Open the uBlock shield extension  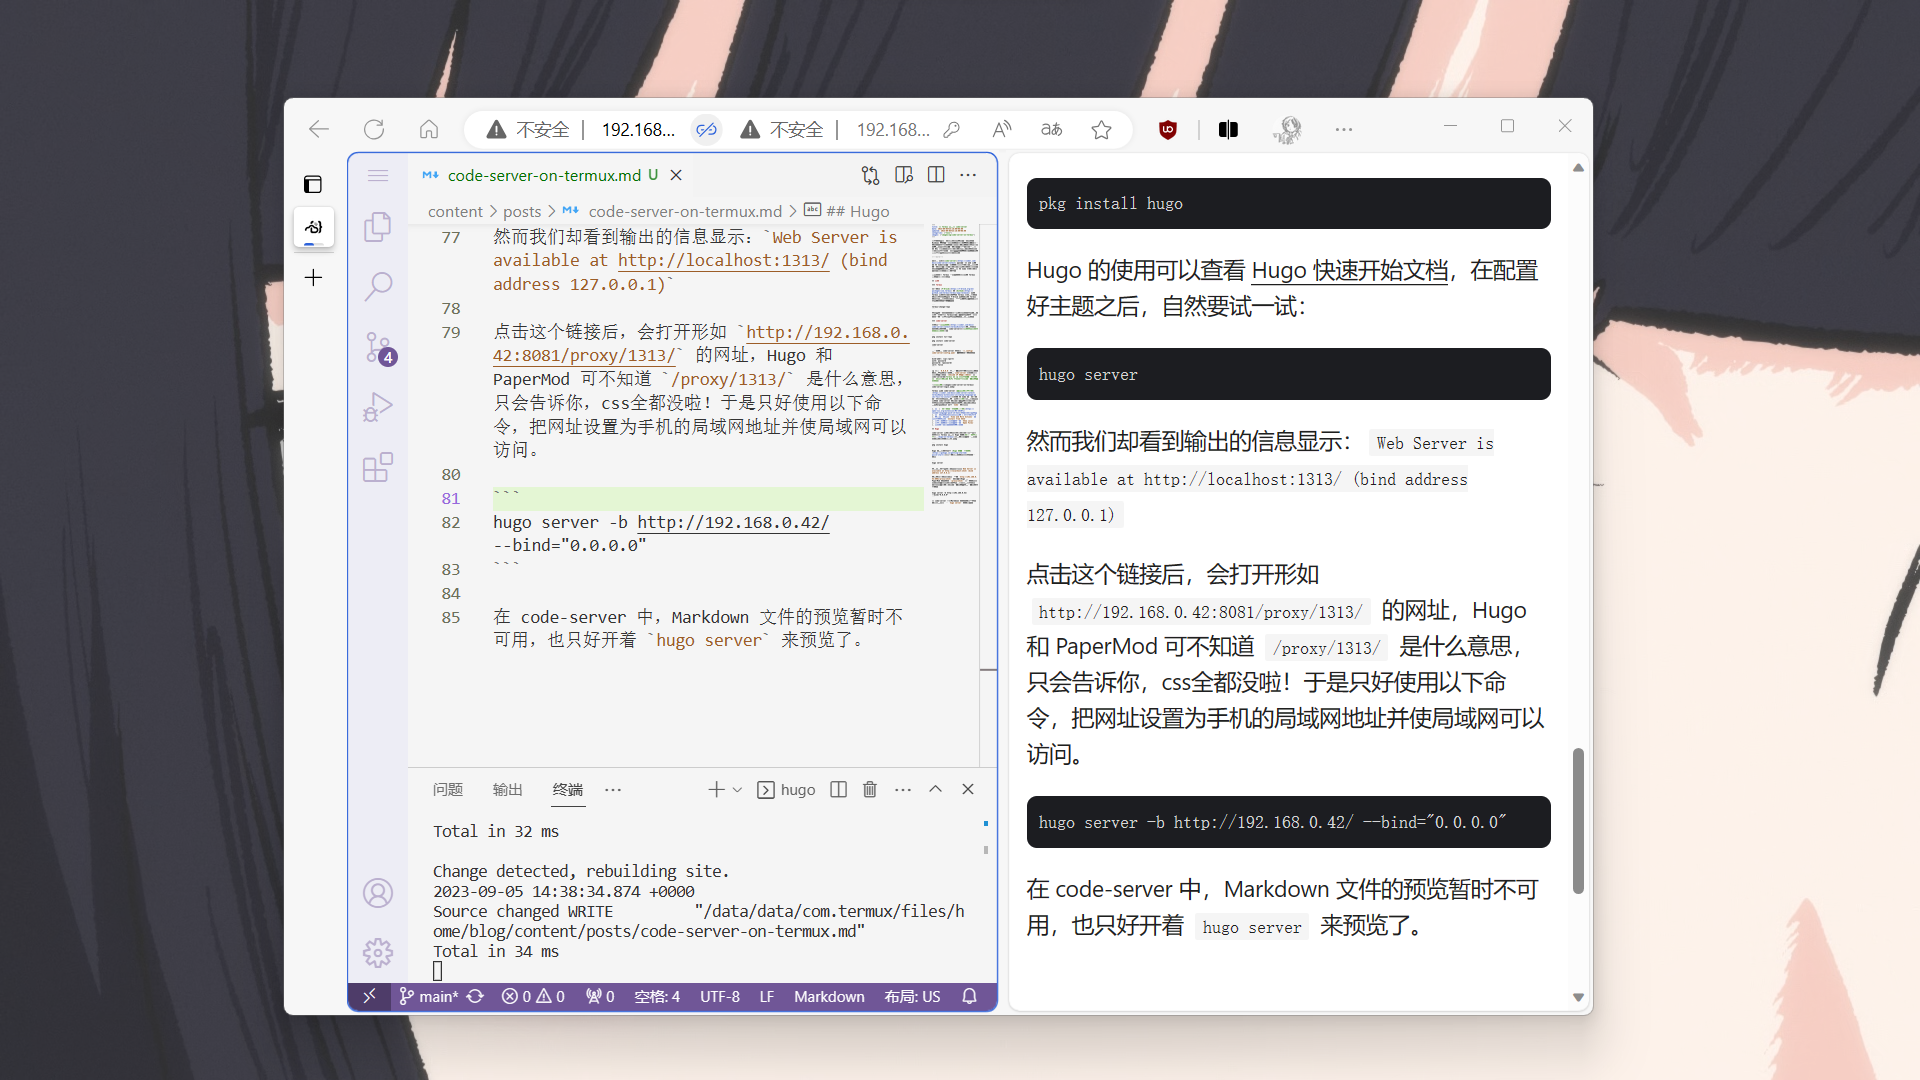click(x=1168, y=129)
